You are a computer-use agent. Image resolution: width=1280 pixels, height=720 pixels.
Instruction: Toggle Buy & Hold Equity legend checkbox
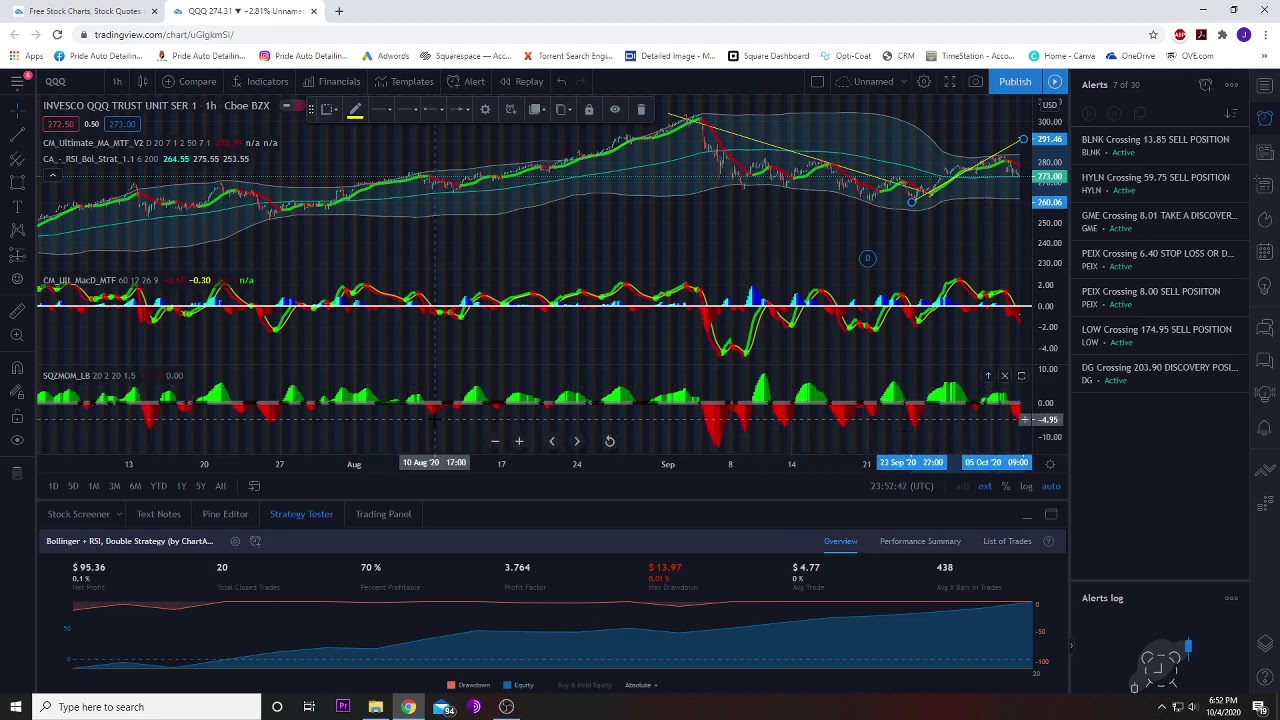click(585, 685)
